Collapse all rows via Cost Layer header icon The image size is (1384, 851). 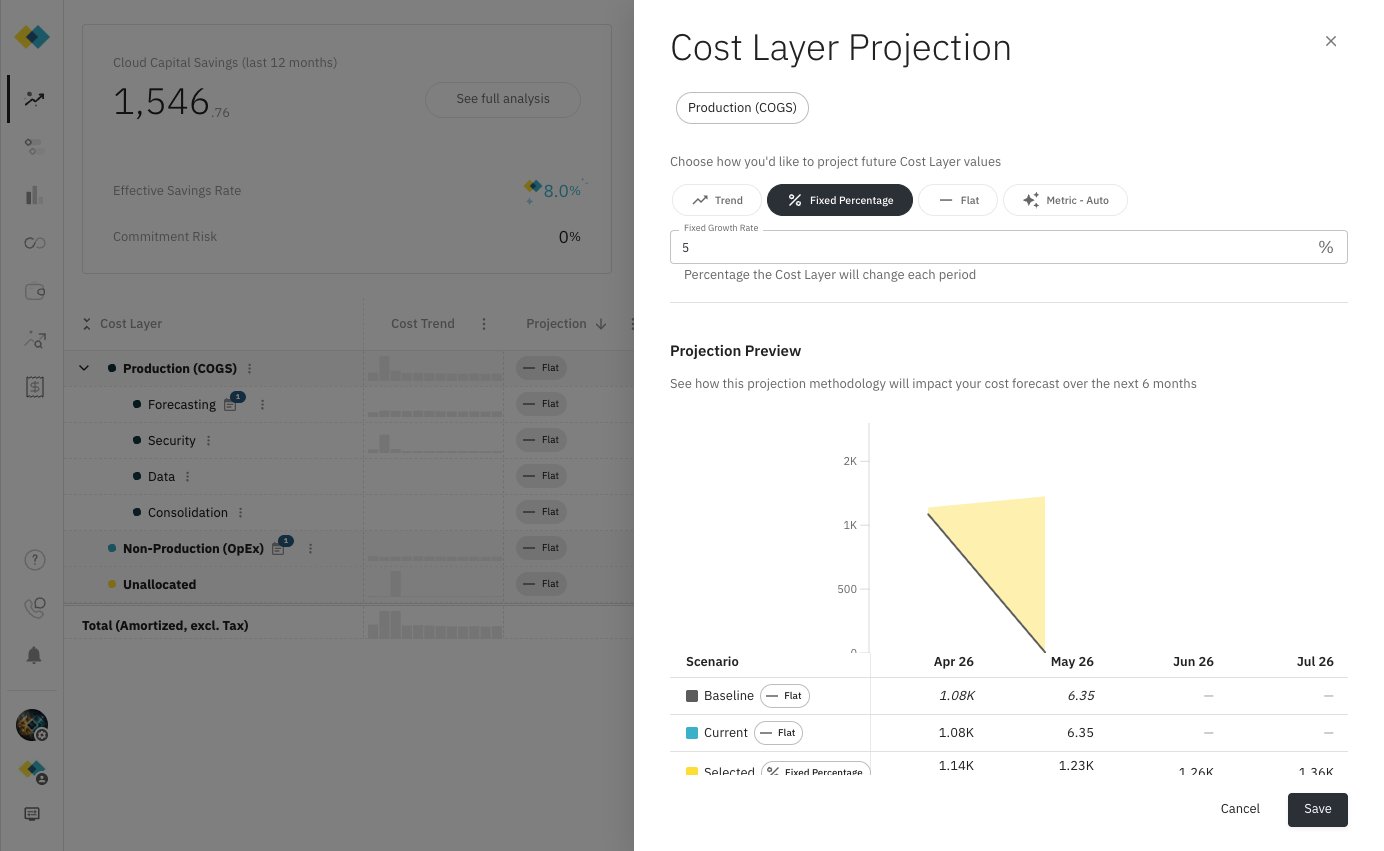(x=87, y=324)
